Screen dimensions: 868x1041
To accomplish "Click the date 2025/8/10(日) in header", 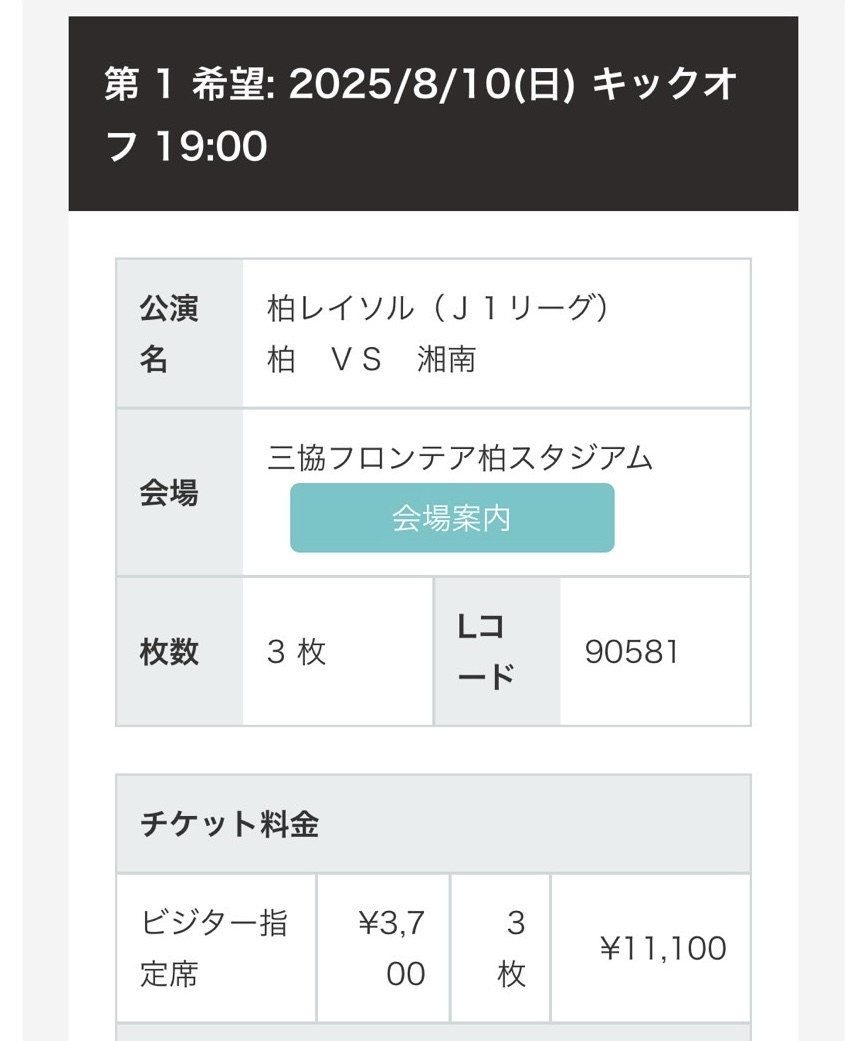I will [432, 85].
